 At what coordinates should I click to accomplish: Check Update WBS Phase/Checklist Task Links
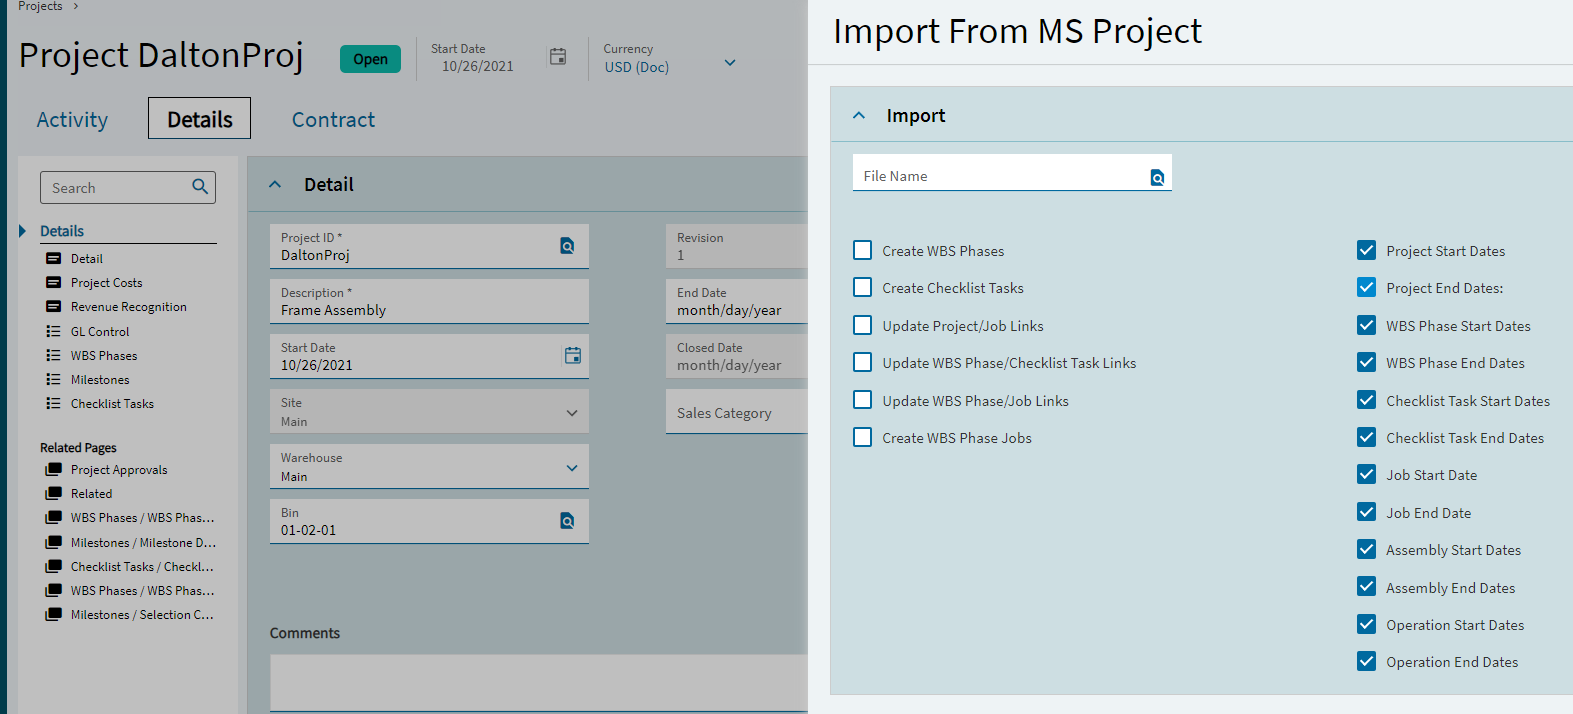(x=862, y=362)
